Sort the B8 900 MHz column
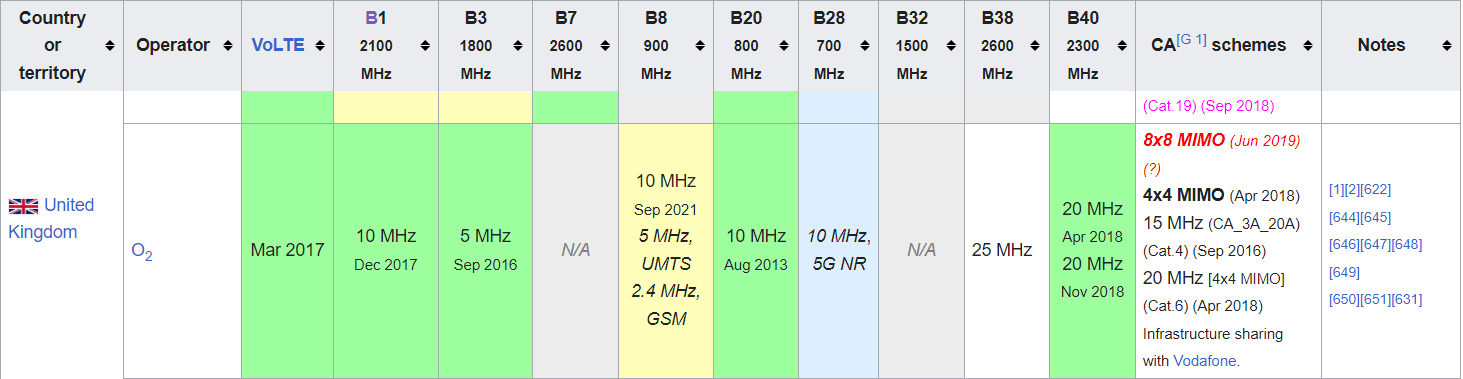This screenshot has height=379, width=1463. coord(700,46)
